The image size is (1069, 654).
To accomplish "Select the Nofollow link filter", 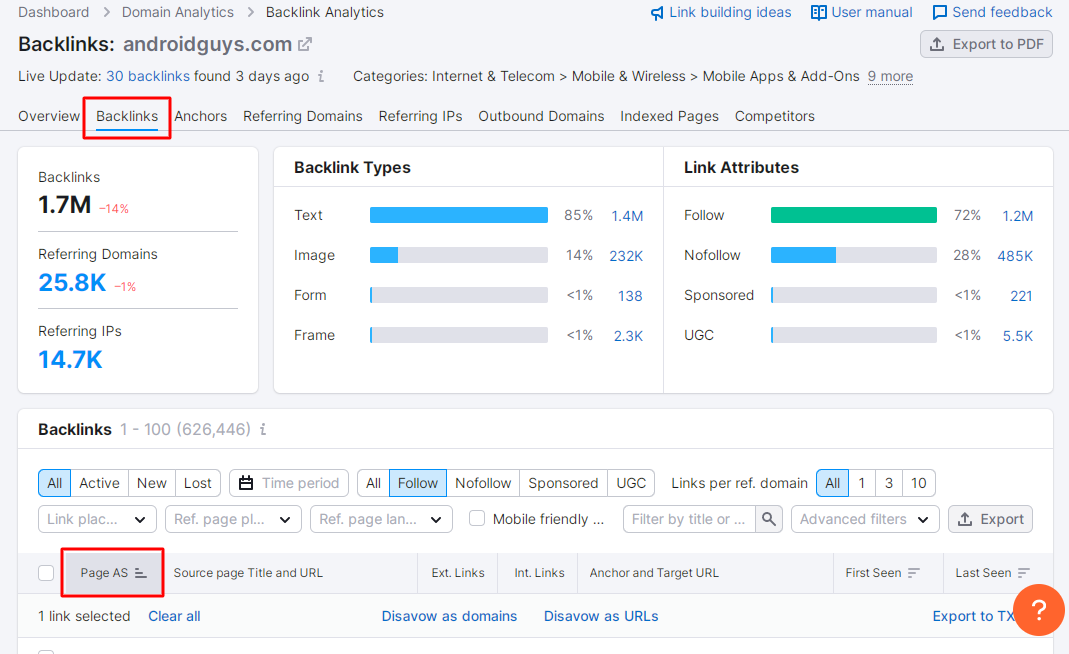I will point(483,483).
